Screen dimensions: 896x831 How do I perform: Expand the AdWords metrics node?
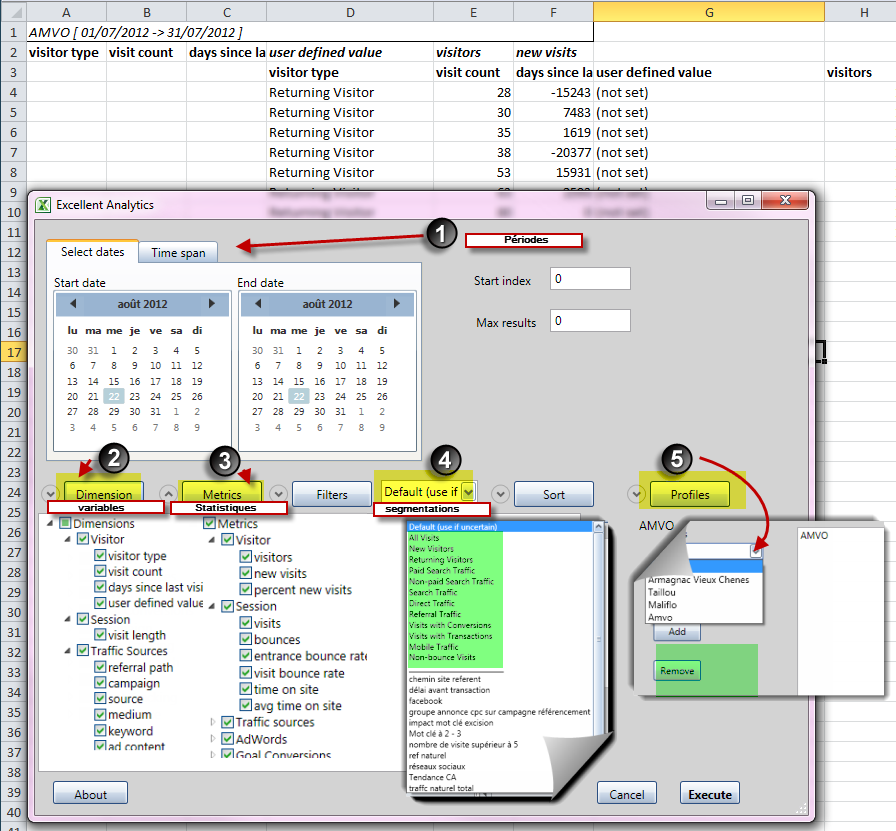click(x=213, y=739)
